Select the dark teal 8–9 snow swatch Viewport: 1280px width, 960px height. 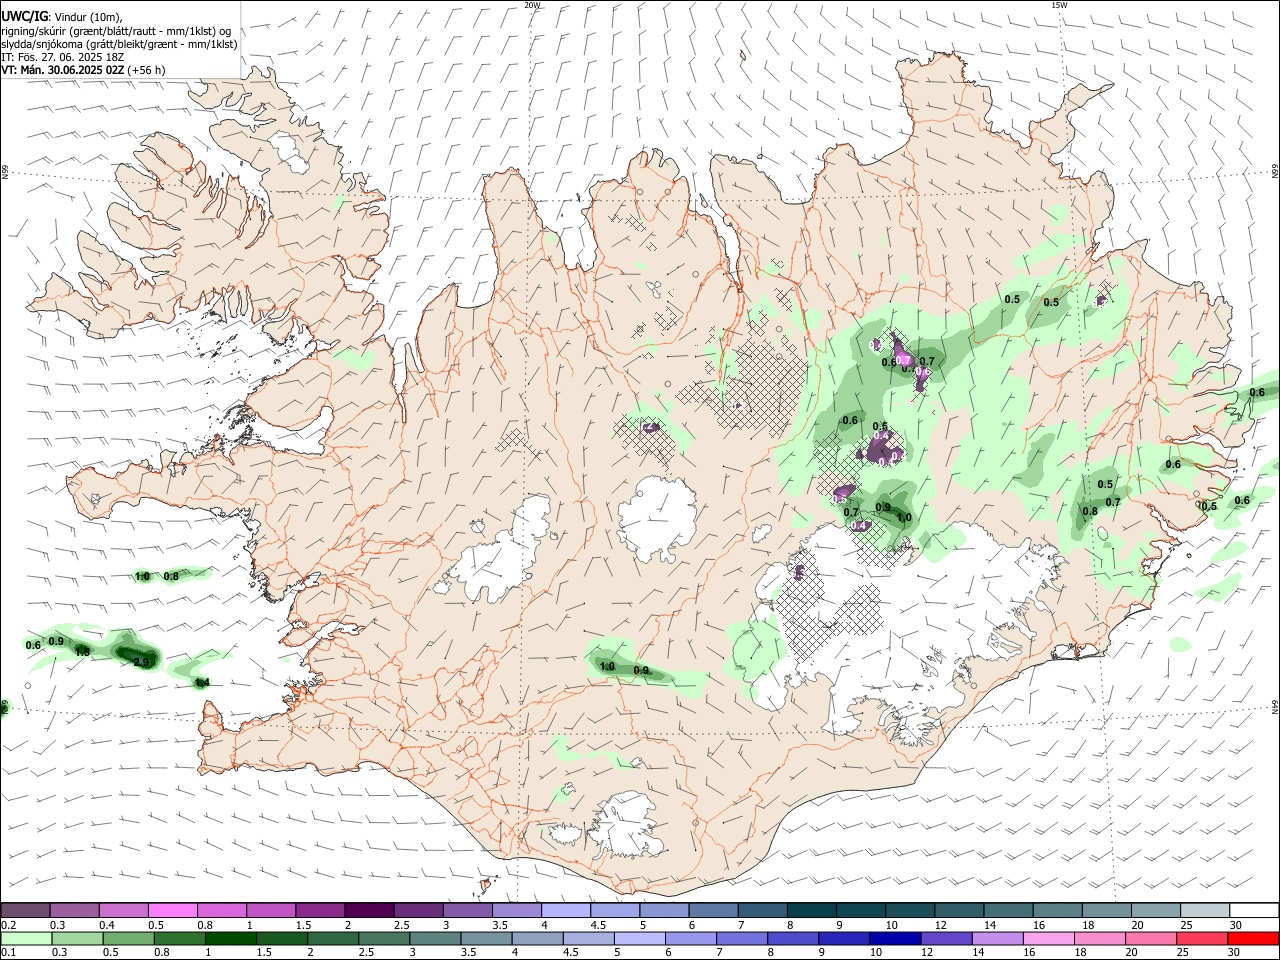point(810,910)
